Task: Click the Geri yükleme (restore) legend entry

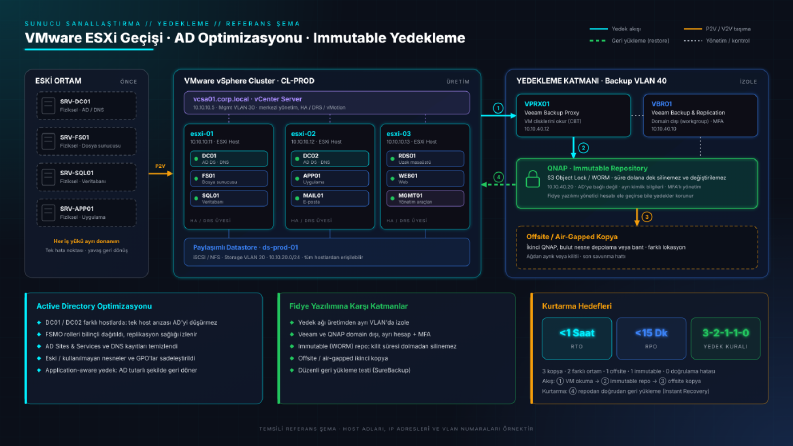Action: 629,41
